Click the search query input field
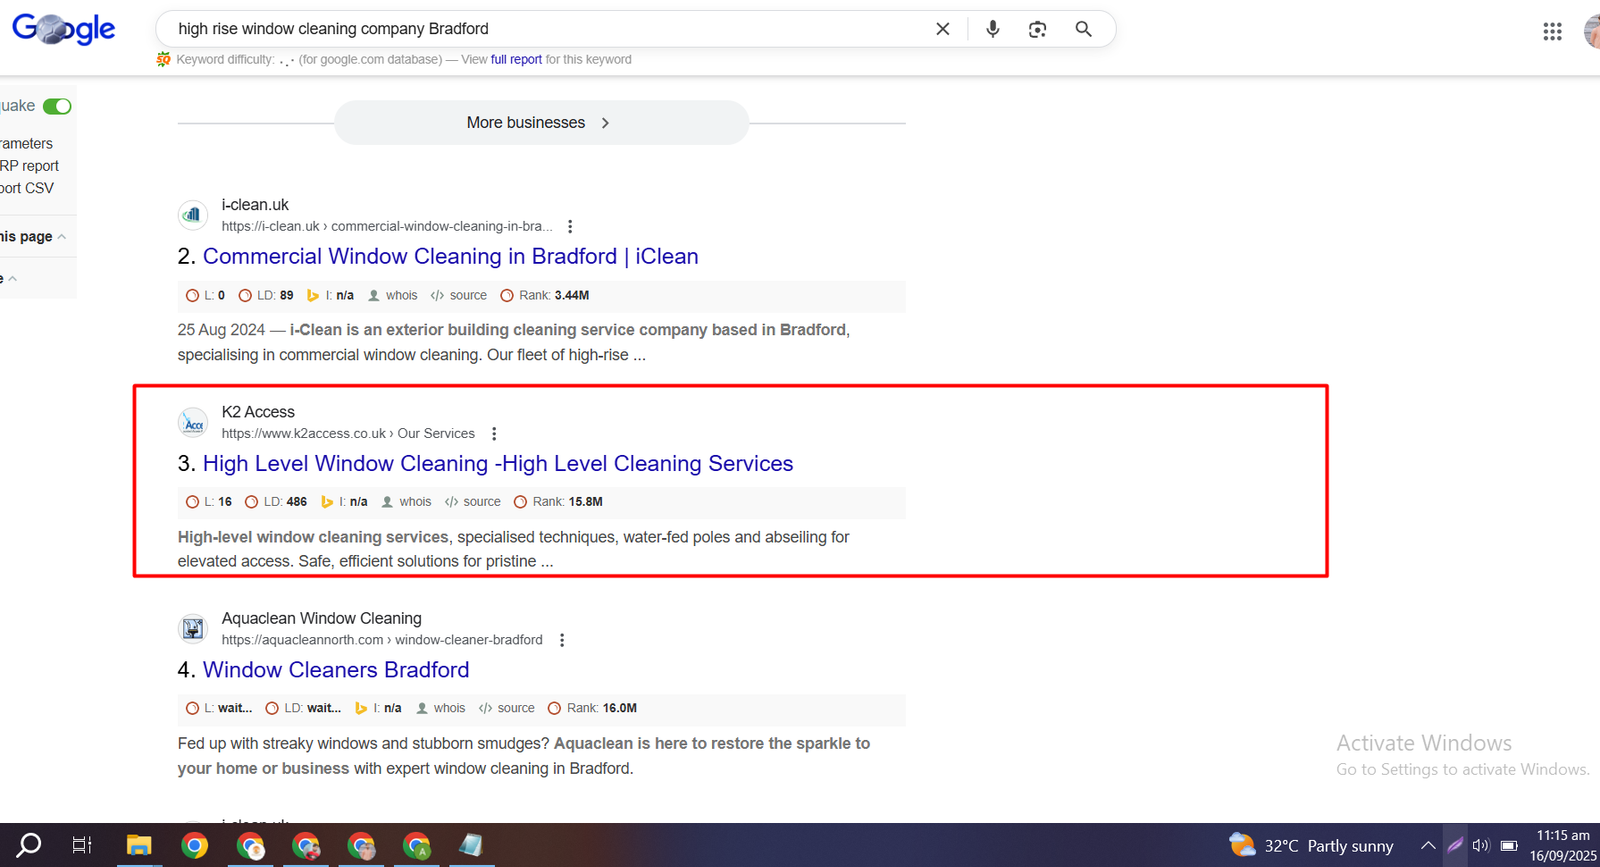The height and width of the screenshot is (867, 1600). (540, 29)
